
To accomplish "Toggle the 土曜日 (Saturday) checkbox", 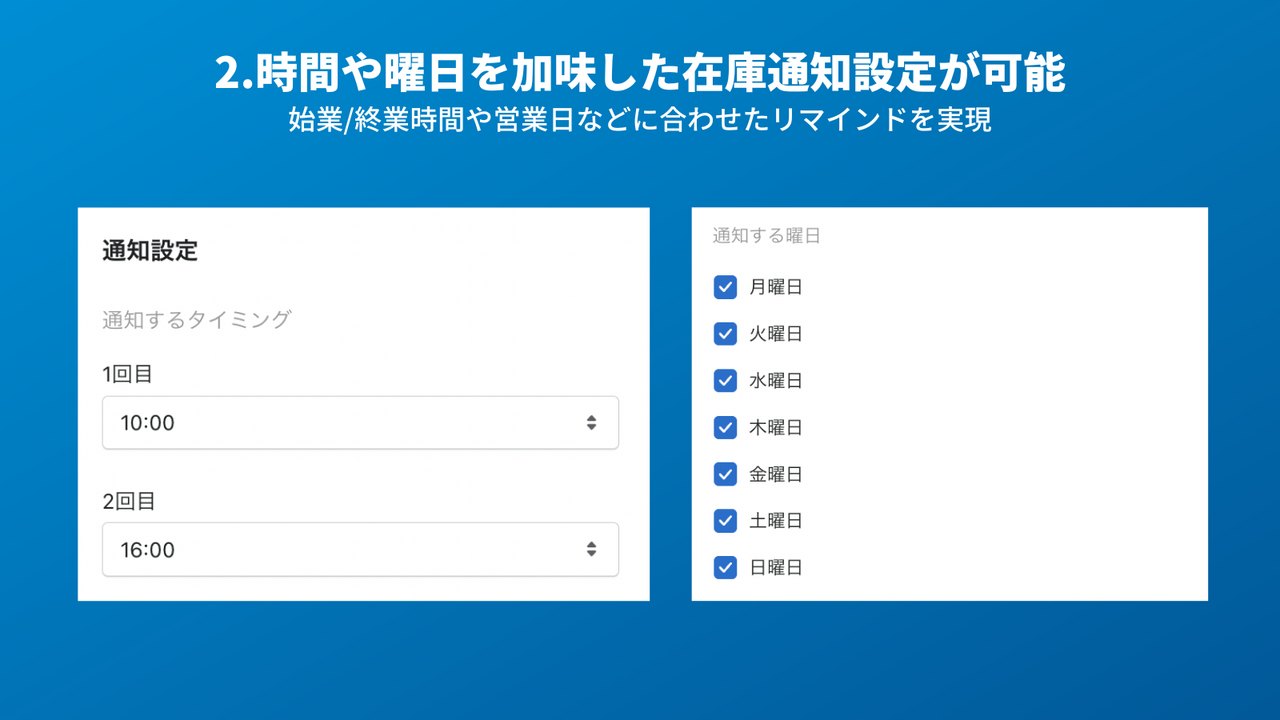I will coord(725,520).
